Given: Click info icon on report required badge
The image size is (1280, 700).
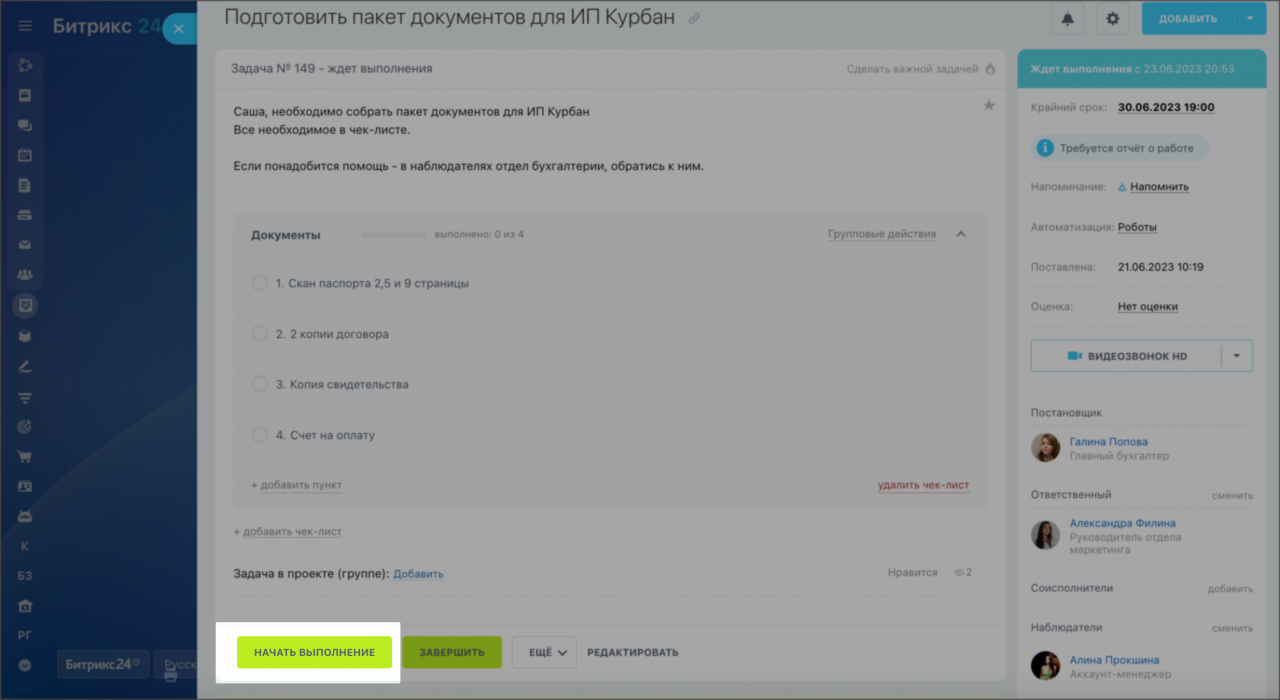Looking at the screenshot, I should 1045,148.
